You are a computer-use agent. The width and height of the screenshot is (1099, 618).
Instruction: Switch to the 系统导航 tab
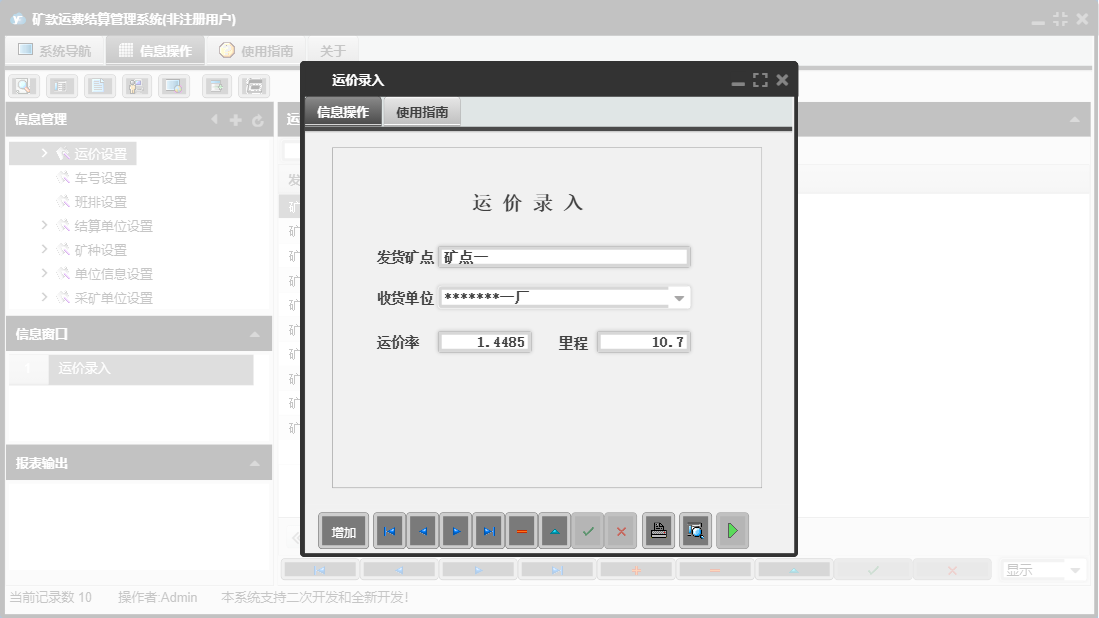(x=55, y=49)
